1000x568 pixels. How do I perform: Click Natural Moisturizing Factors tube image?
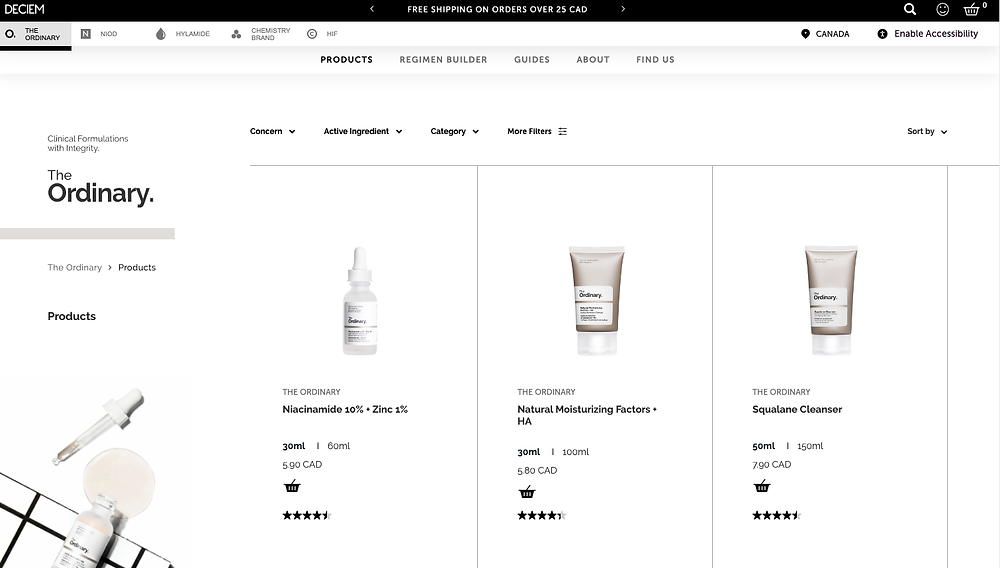pyautogui.click(x=596, y=300)
